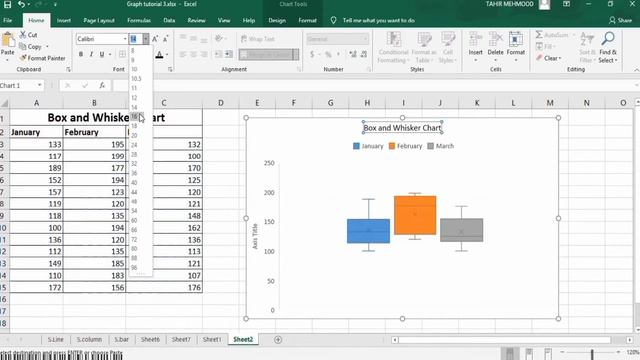Open the Calibri font name dropdown
640x360 pixels.
pyautogui.click(x=125, y=39)
